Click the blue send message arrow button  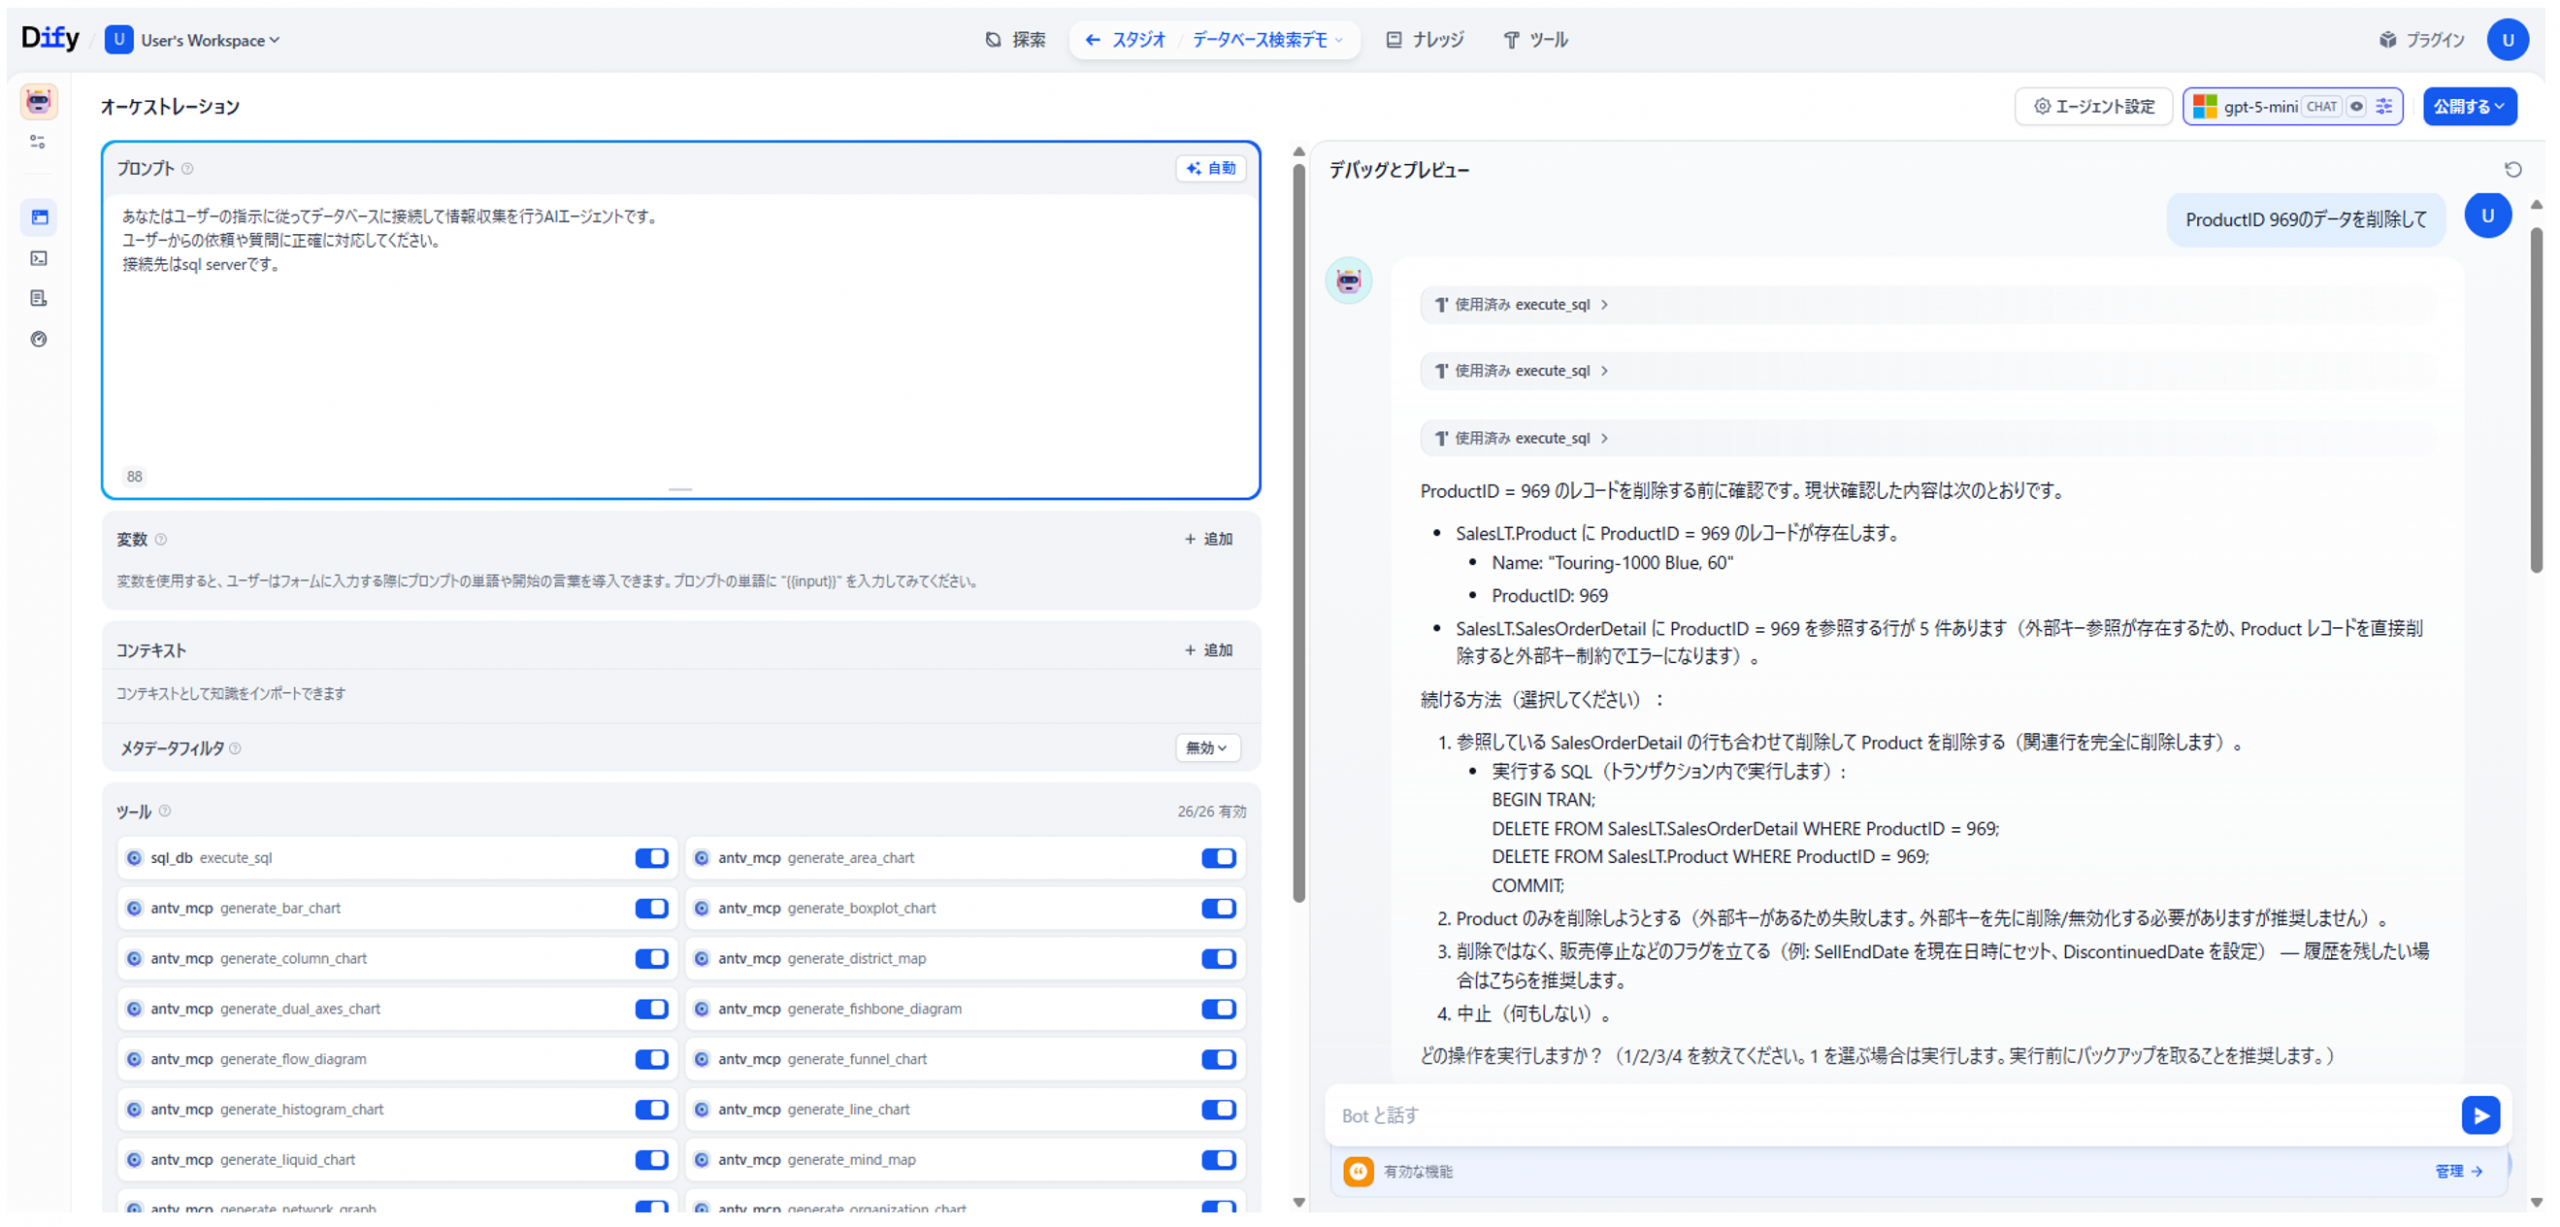point(2480,1115)
